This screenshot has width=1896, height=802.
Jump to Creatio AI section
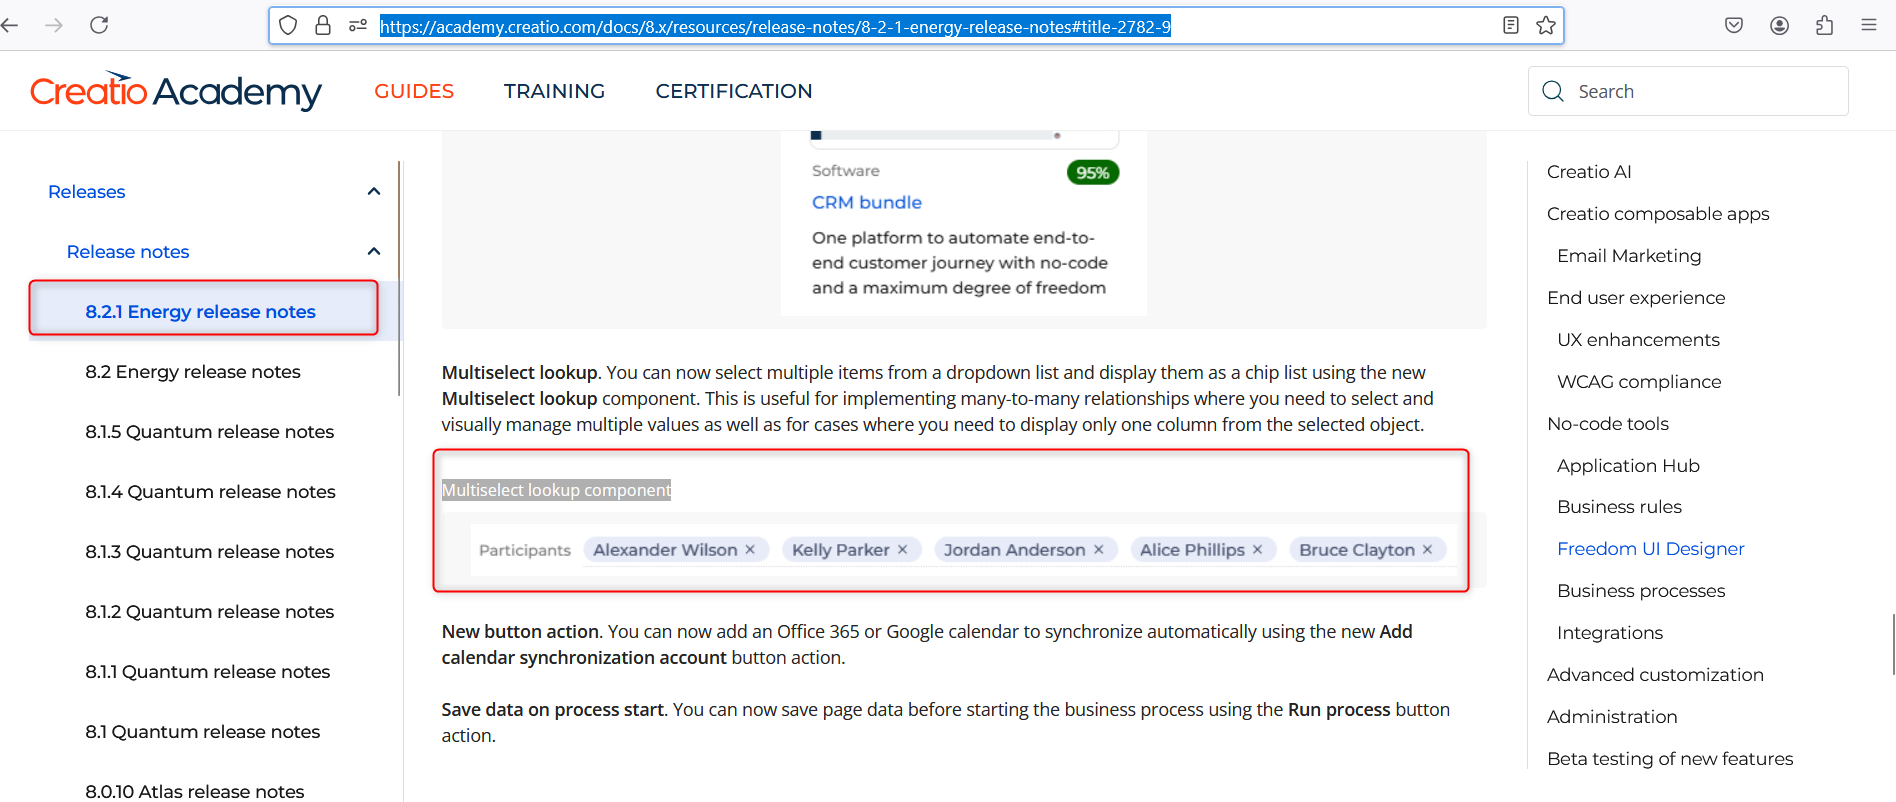pos(1589,171)
